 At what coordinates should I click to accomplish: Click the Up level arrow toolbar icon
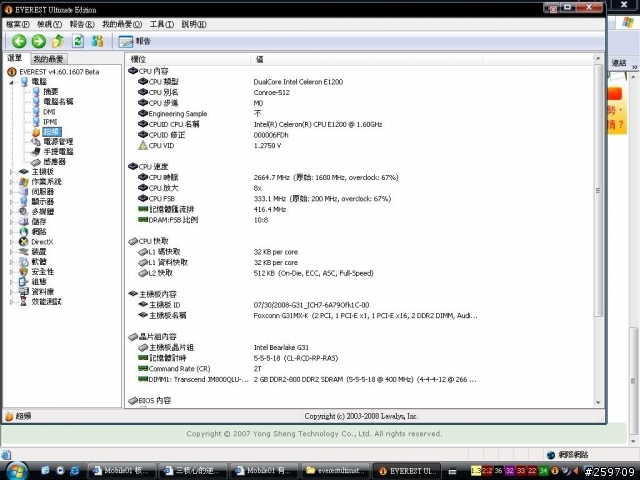[x=58, y=41]
